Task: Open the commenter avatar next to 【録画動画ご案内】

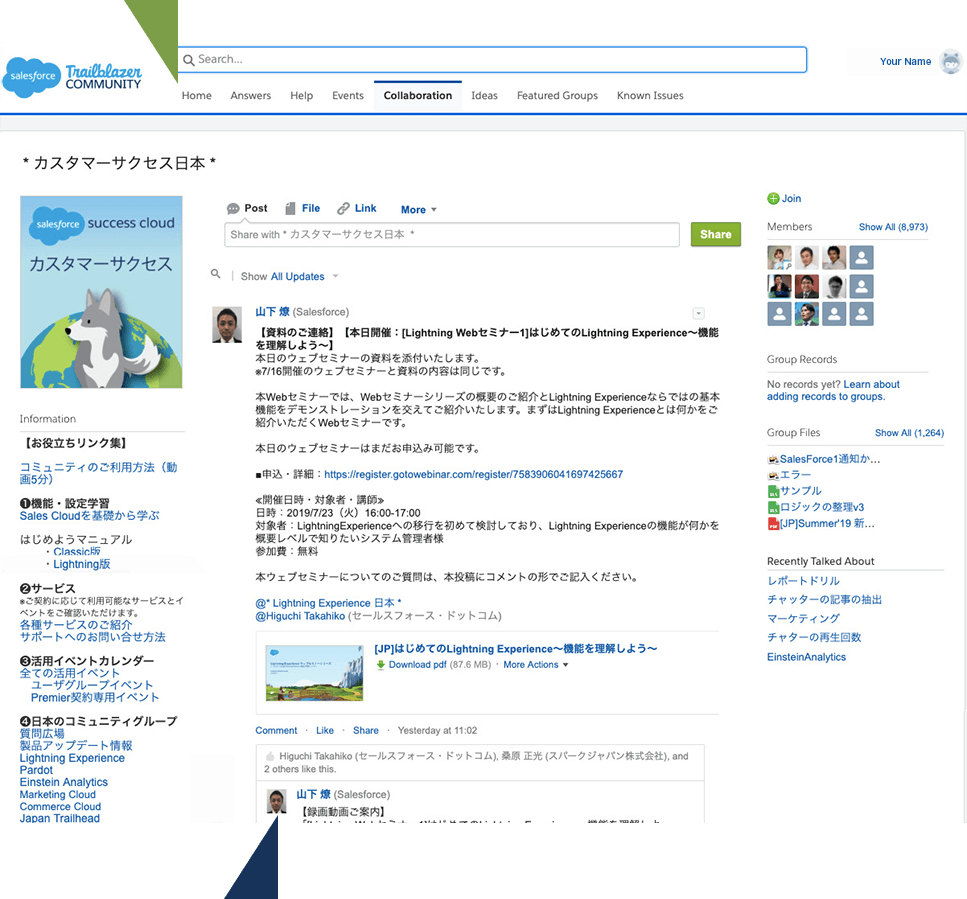Action: 276,802
